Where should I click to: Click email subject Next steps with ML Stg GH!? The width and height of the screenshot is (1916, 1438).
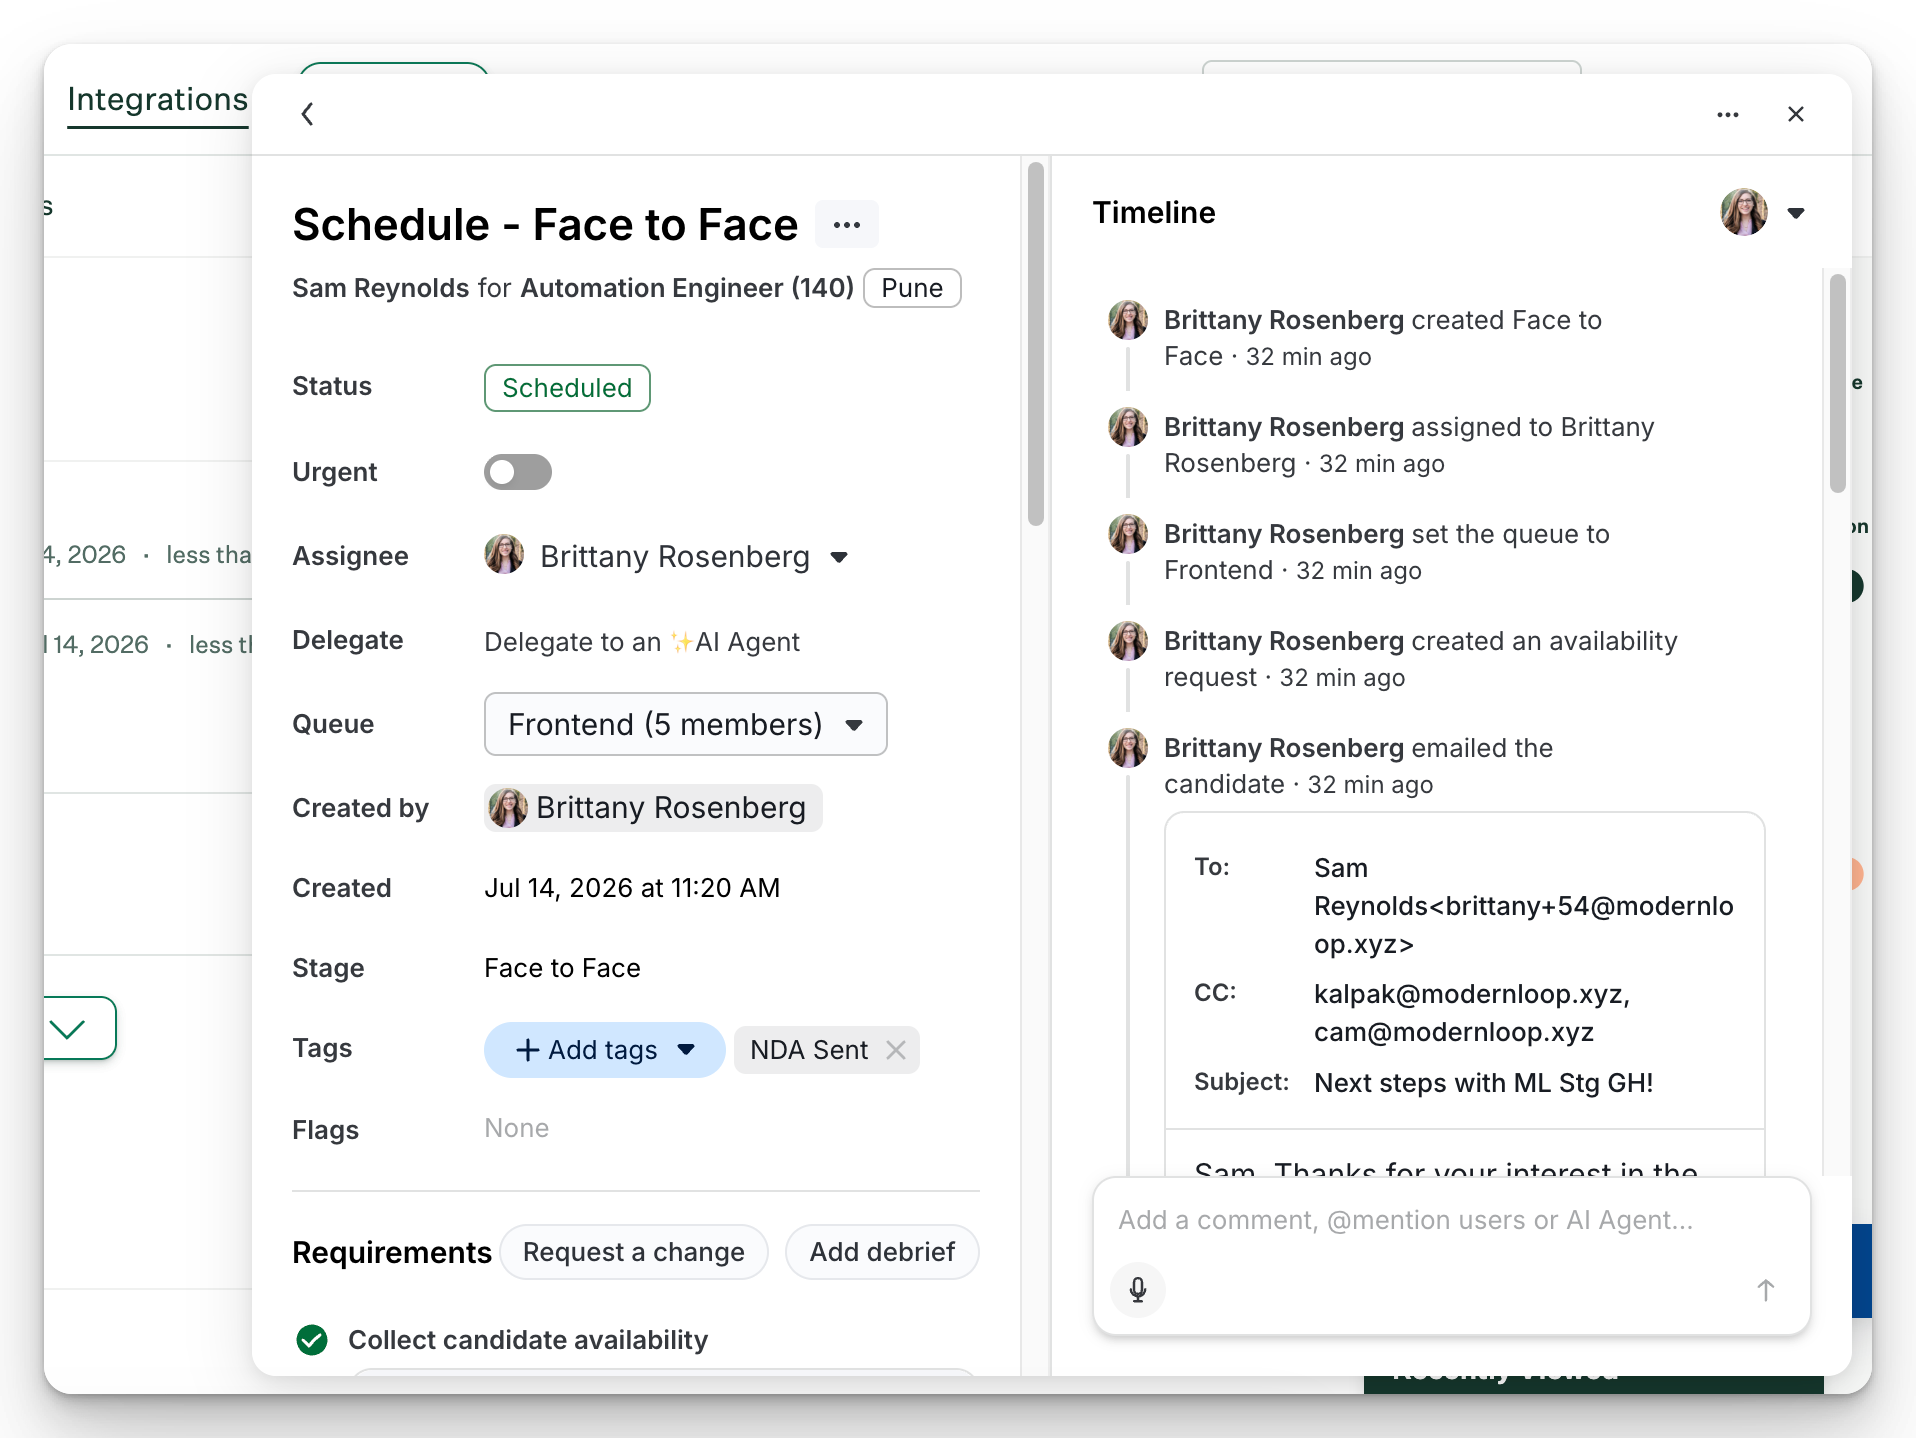coord(1483,1083)
